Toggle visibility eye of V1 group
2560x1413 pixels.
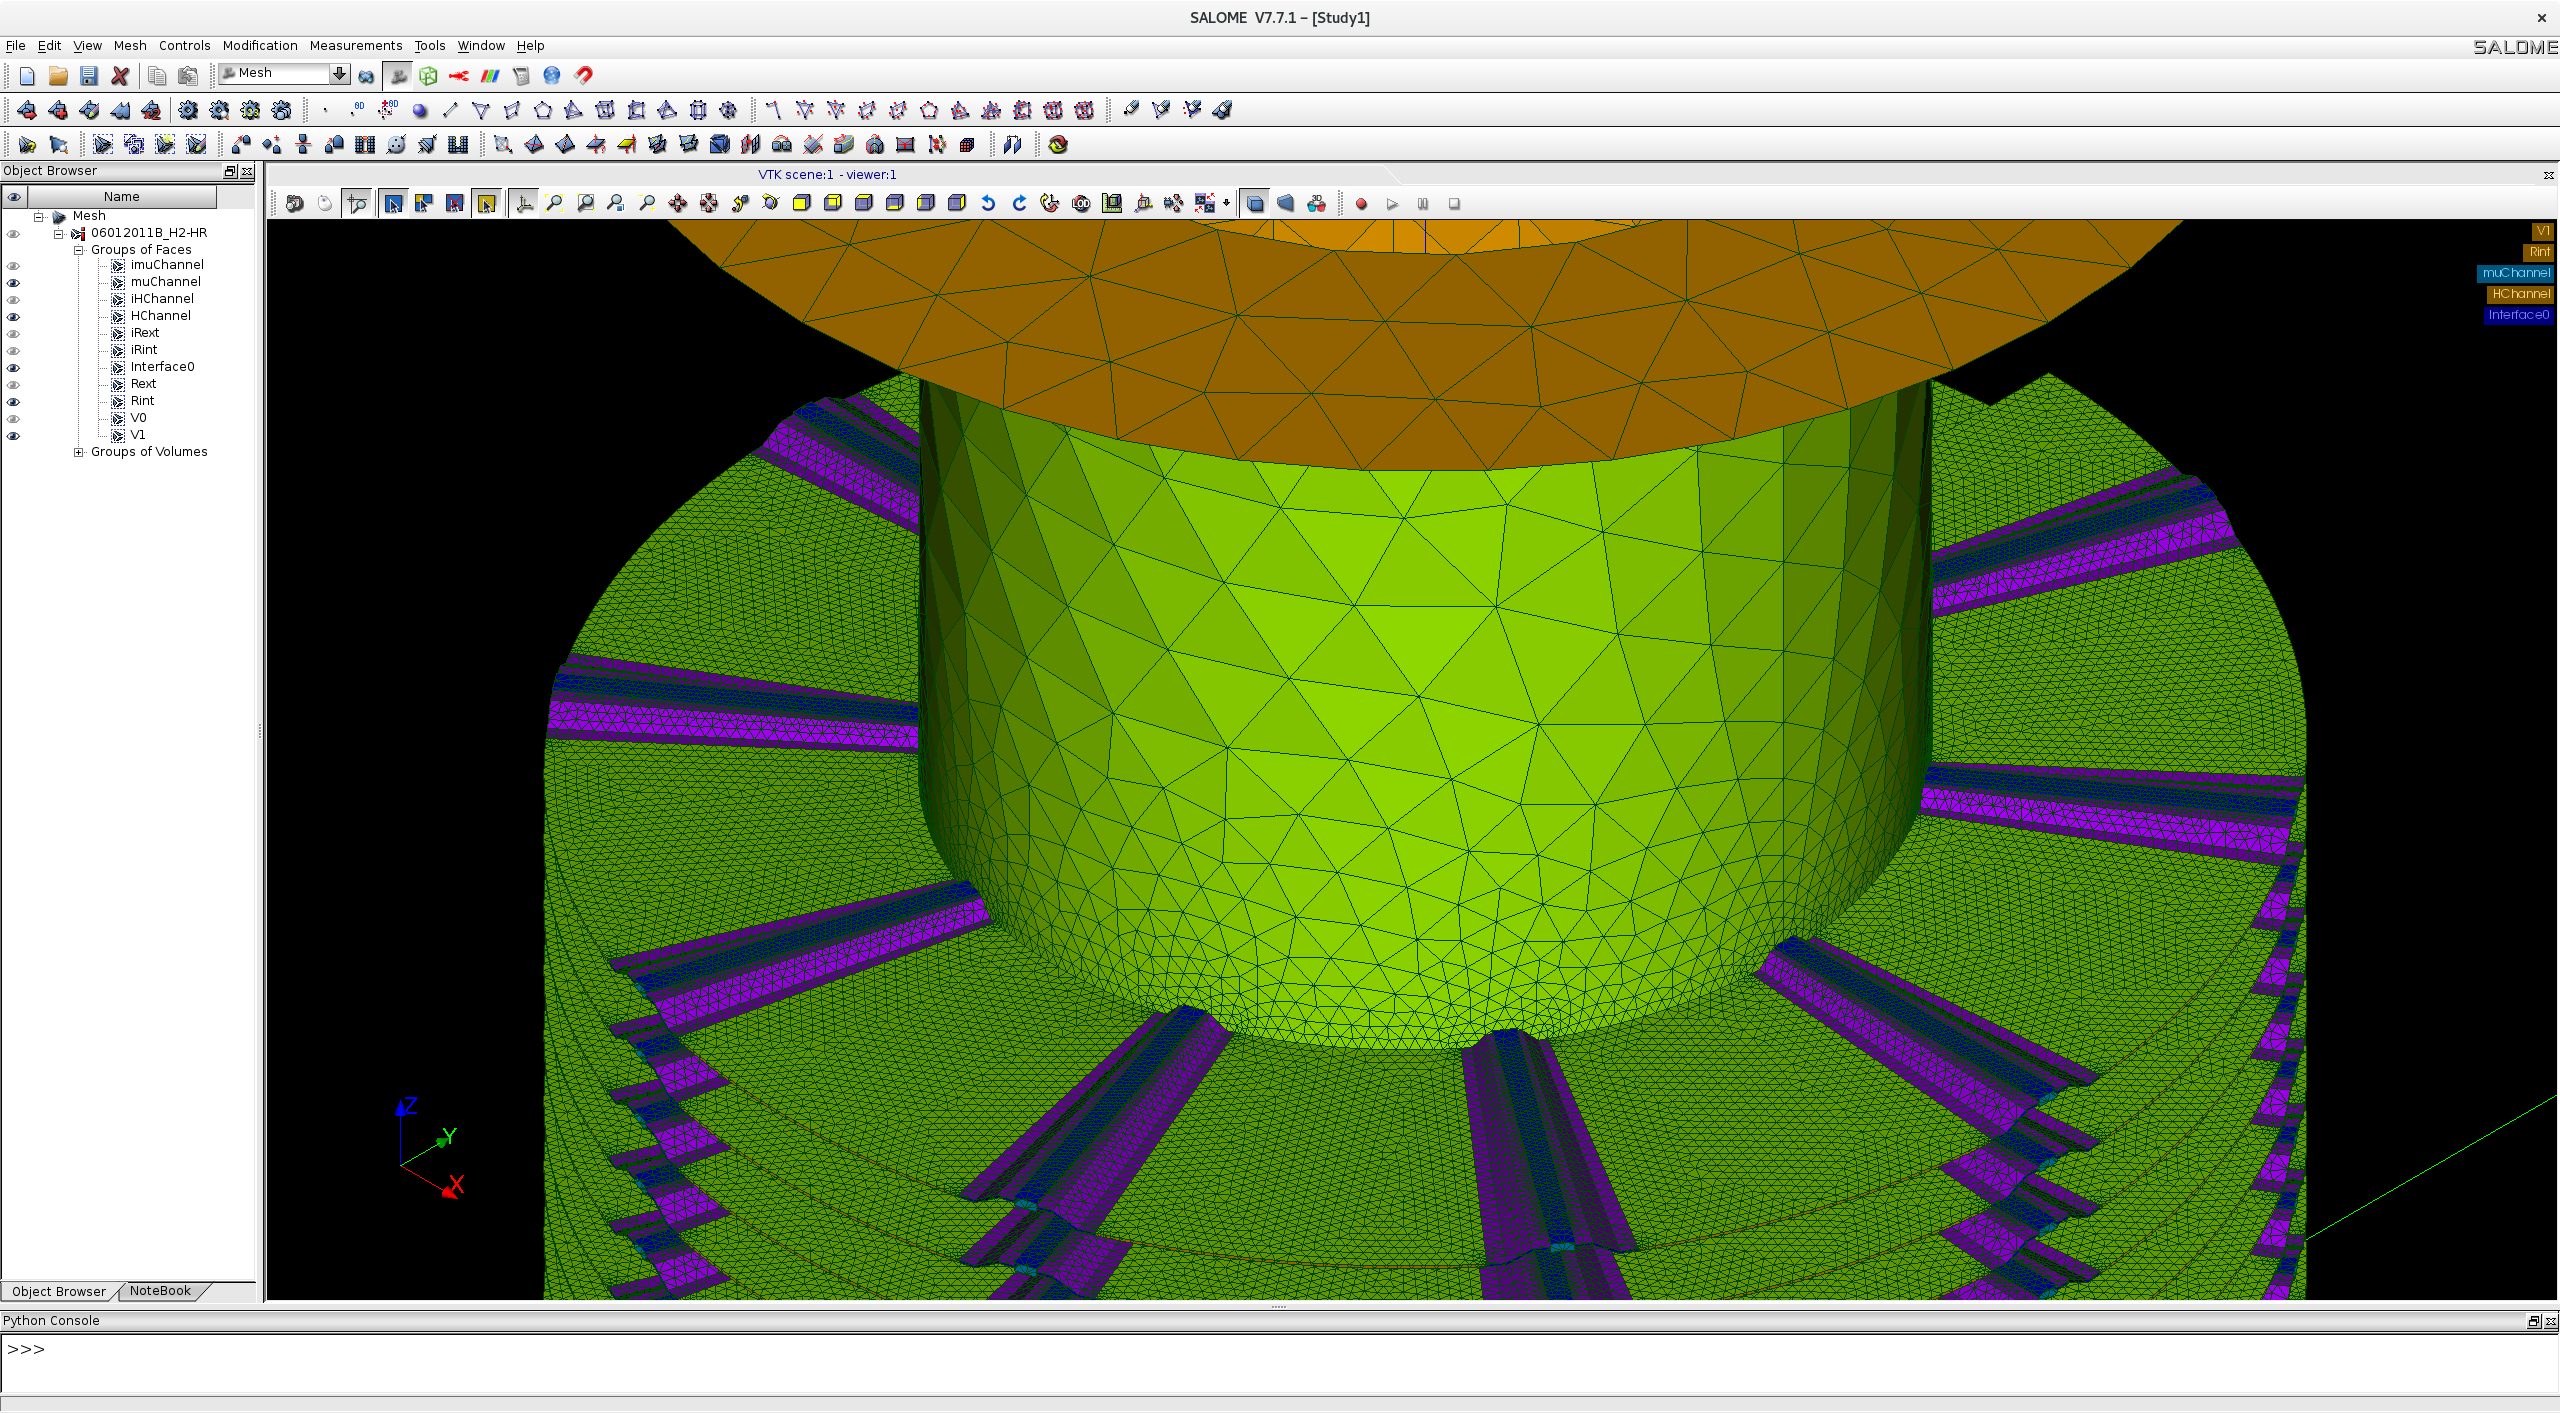(14, 436)
